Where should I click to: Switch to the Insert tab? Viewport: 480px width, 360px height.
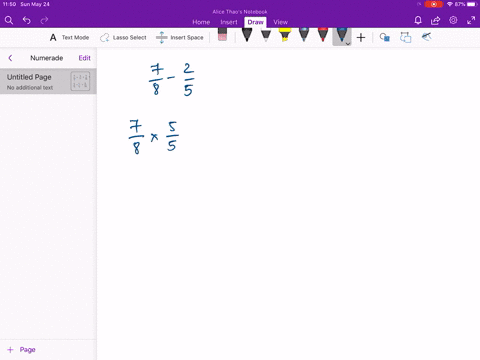click(x=229, y=22)
